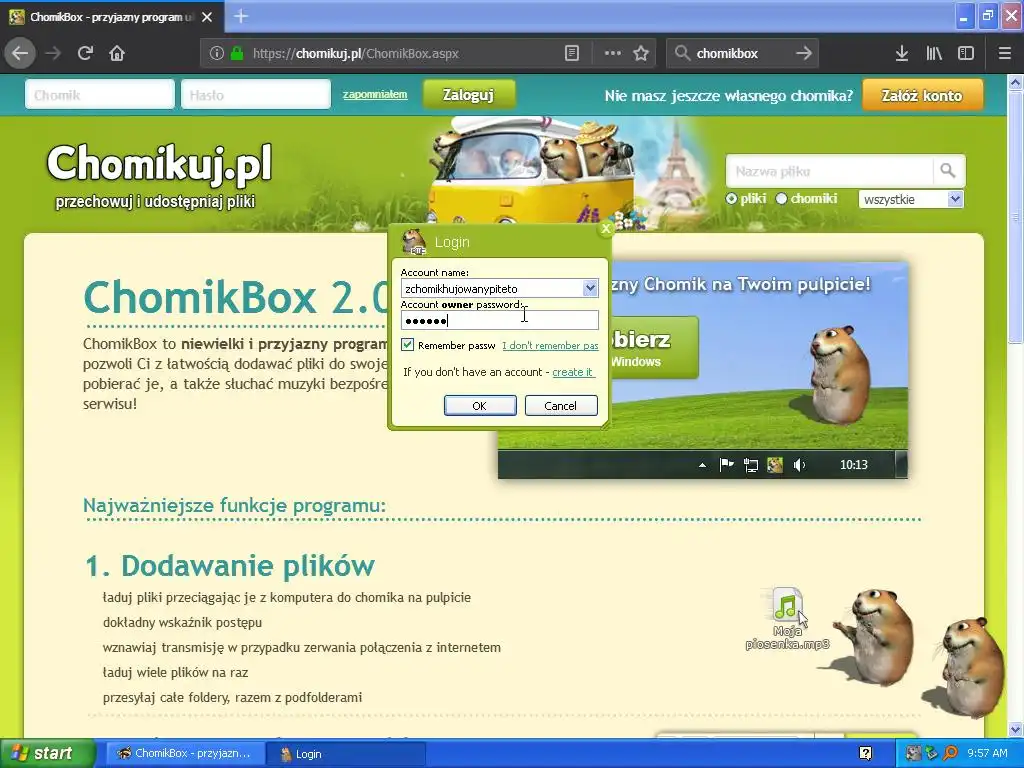Screen dimensions: 1024x768
Task: Click the show hidden icons arrow in screenshot
Action: coord(702,465)
